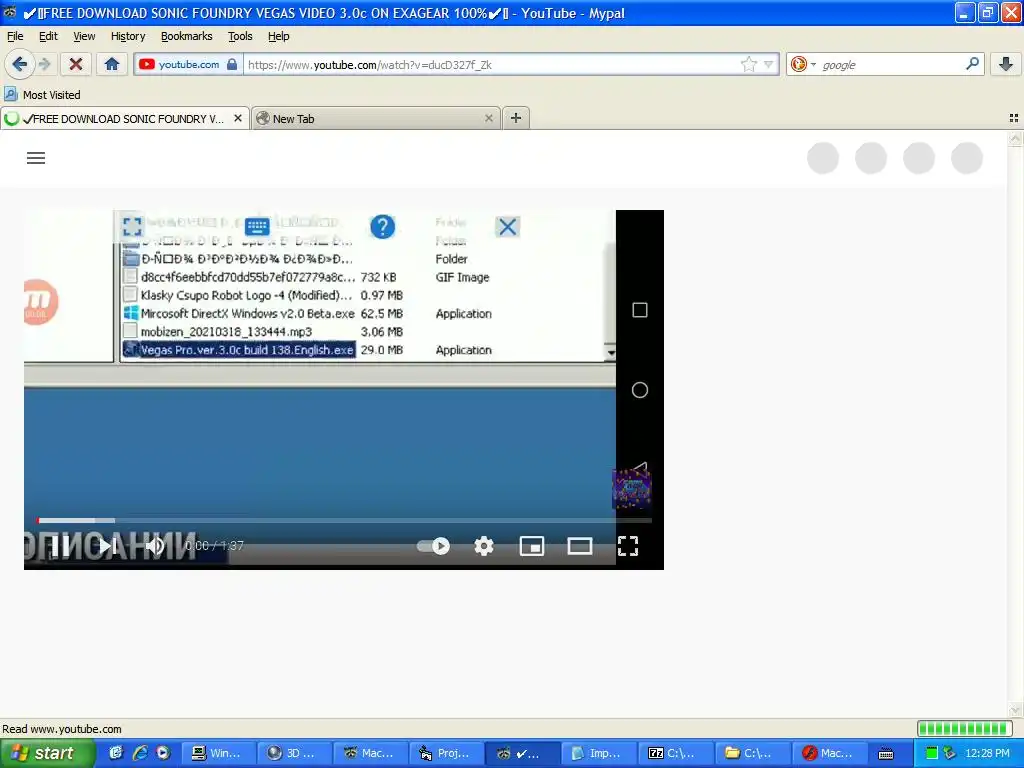
Task: Open the Edit menu
Action: click(x=48, y=36)
